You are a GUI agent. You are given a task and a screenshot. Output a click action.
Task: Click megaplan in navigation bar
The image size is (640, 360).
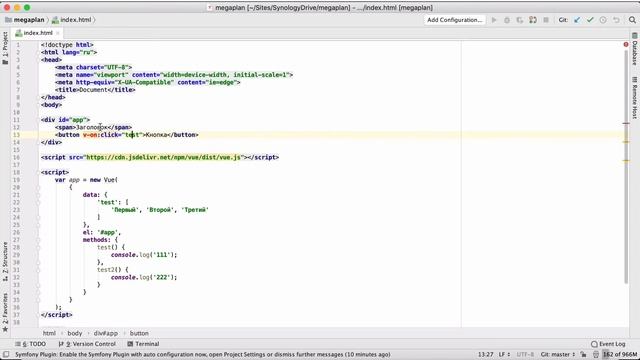[25, 20]
